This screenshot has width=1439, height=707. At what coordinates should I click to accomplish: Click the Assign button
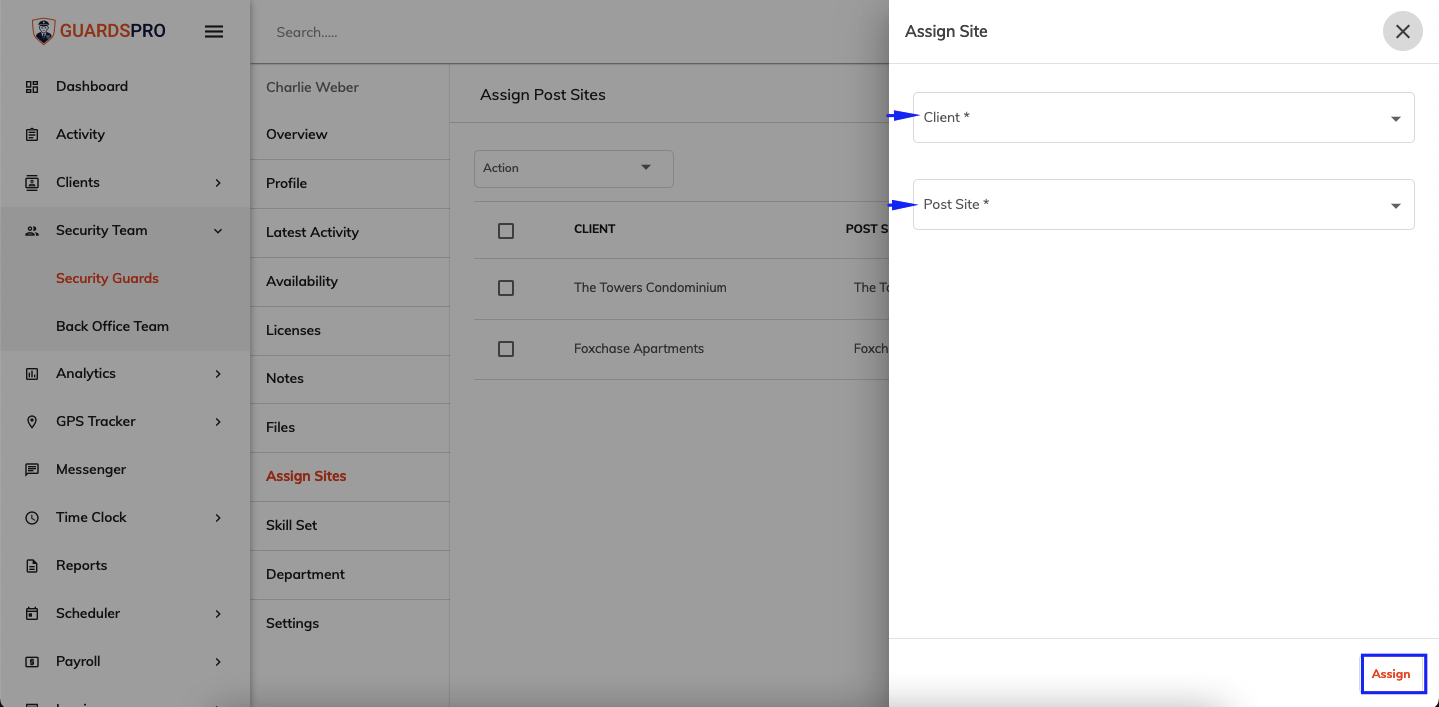[1391, 674]
